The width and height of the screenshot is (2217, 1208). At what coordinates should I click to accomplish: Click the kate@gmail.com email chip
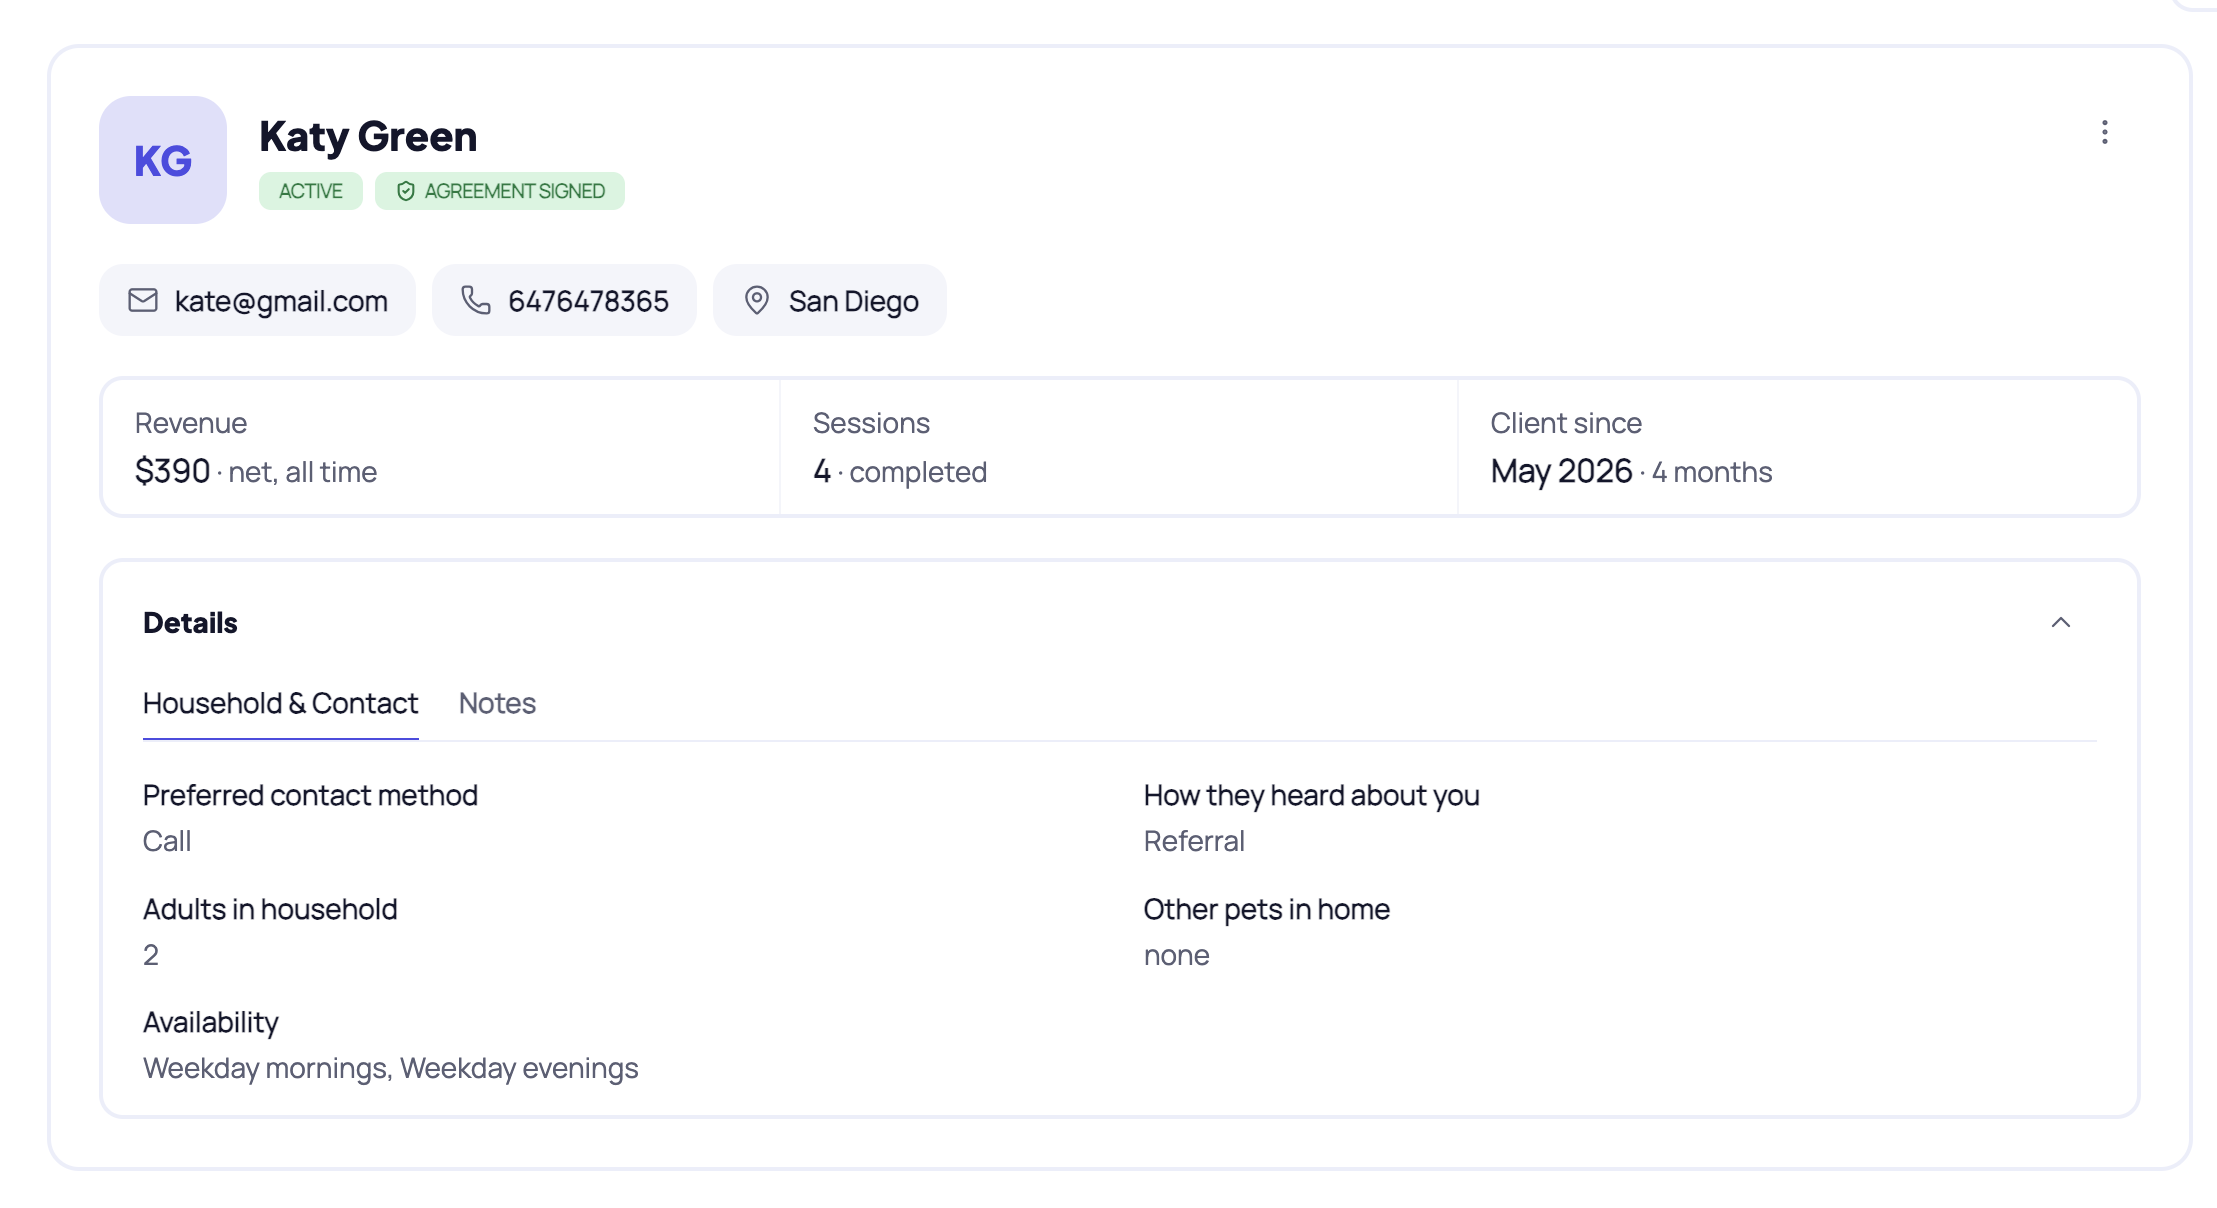257,300
